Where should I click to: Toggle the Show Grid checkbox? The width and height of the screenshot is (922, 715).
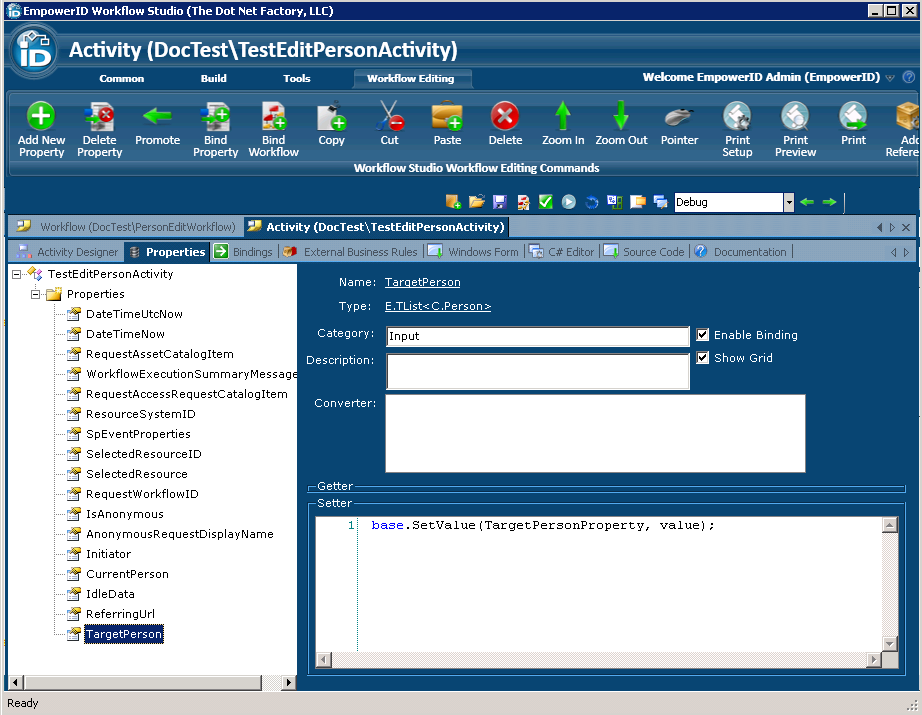click(x=703, y=358)
